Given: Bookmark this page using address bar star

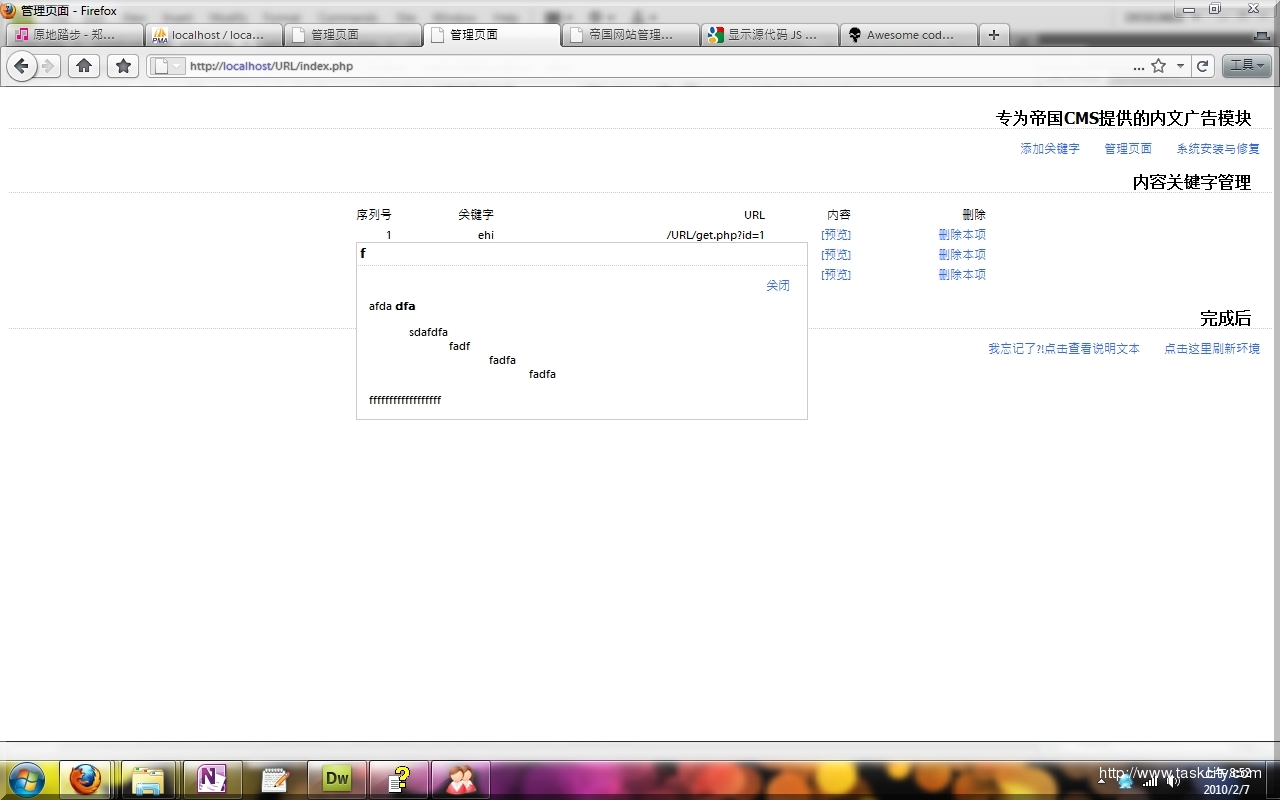Looking at the screenshot, I should pos(1158,66).
